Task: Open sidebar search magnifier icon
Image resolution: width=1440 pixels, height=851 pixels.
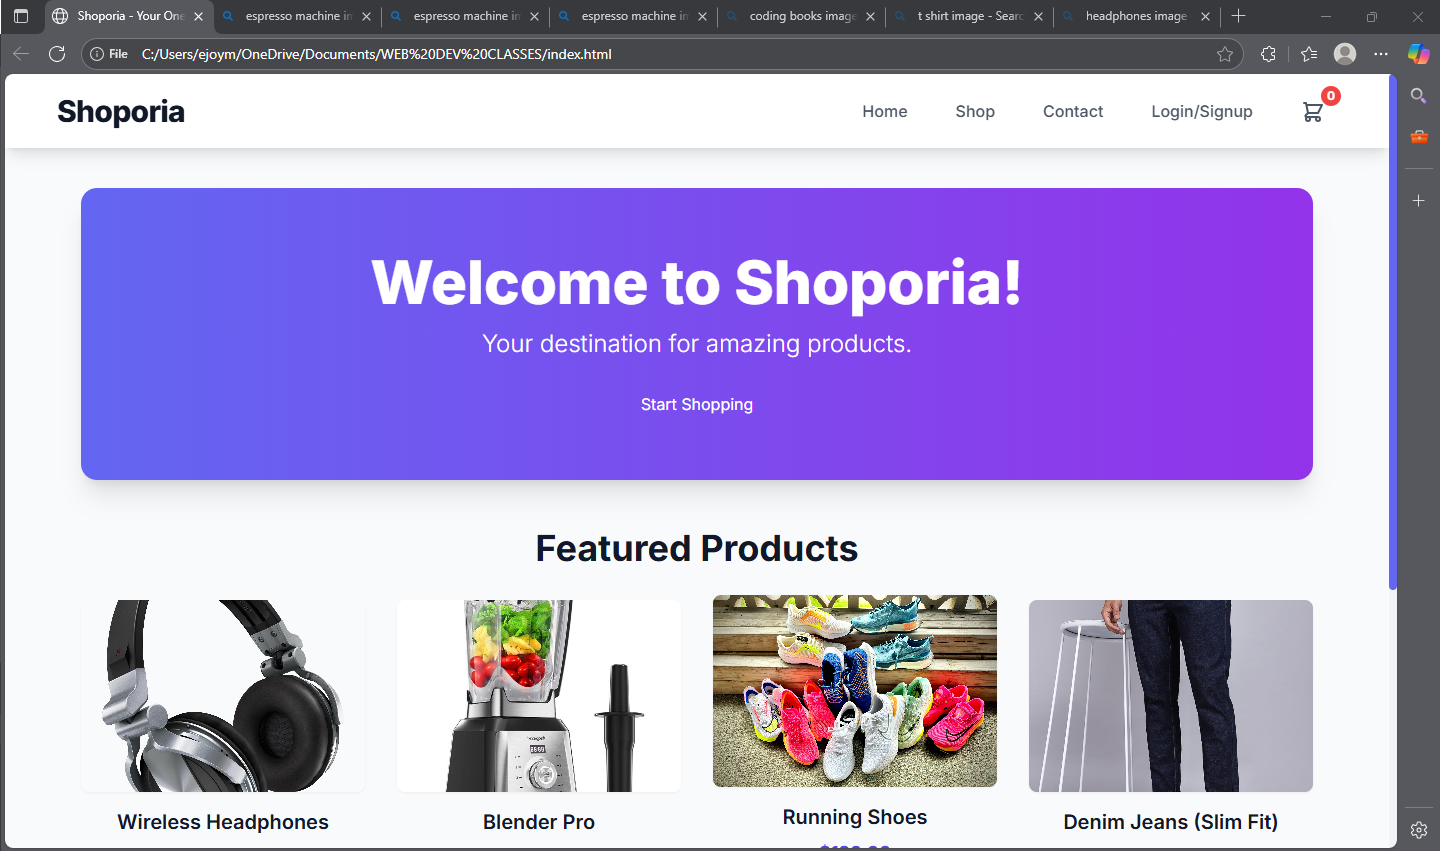Action: coord(1418,96)
